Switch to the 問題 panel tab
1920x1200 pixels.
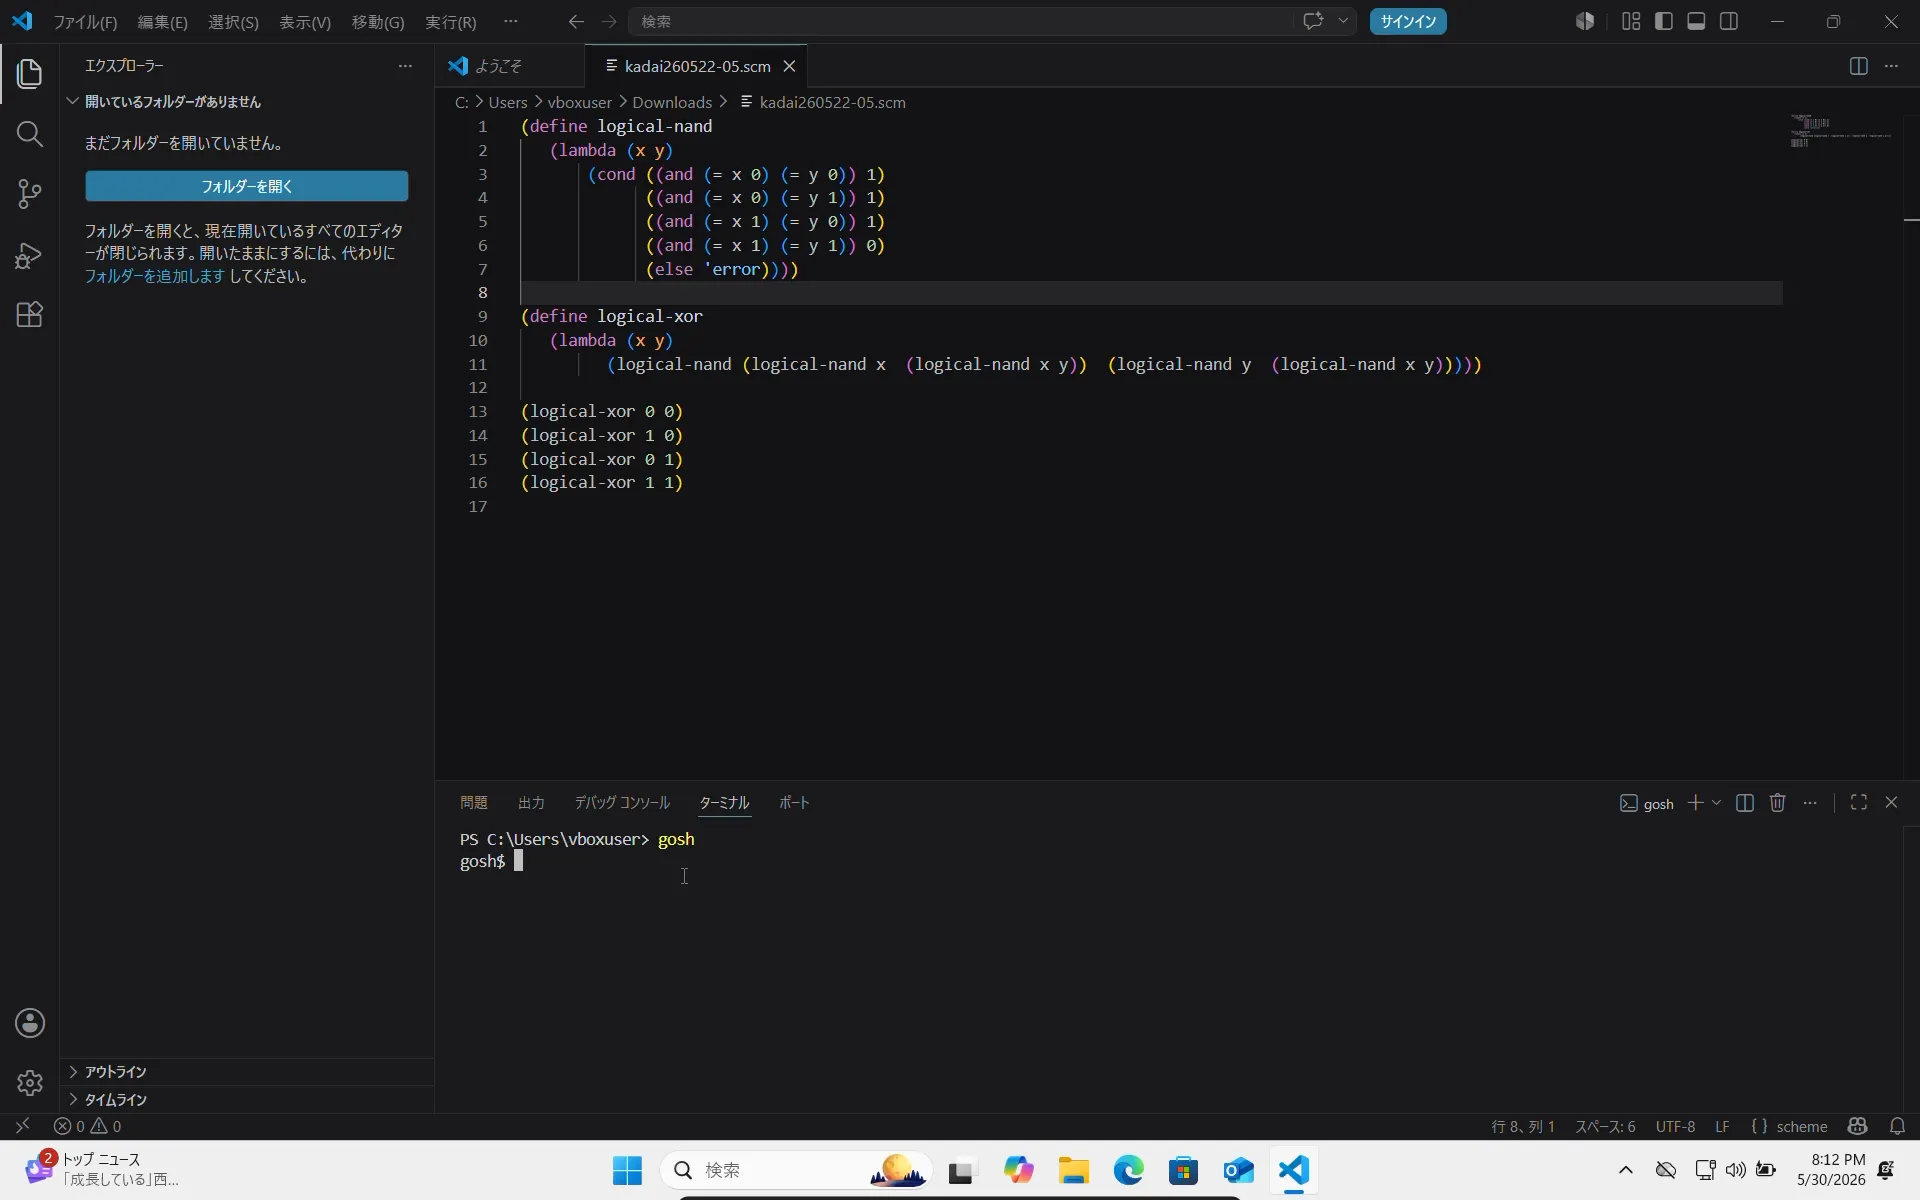[474, 803]
